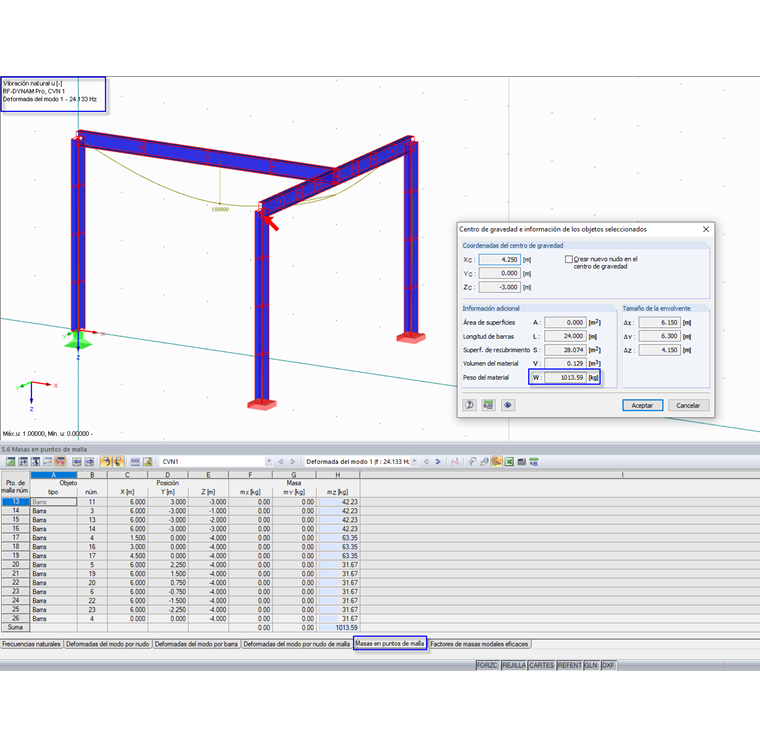Screen dimensions: 760x748
Task: Click the Zc coordinate field
Action: (x=500, y=287)
